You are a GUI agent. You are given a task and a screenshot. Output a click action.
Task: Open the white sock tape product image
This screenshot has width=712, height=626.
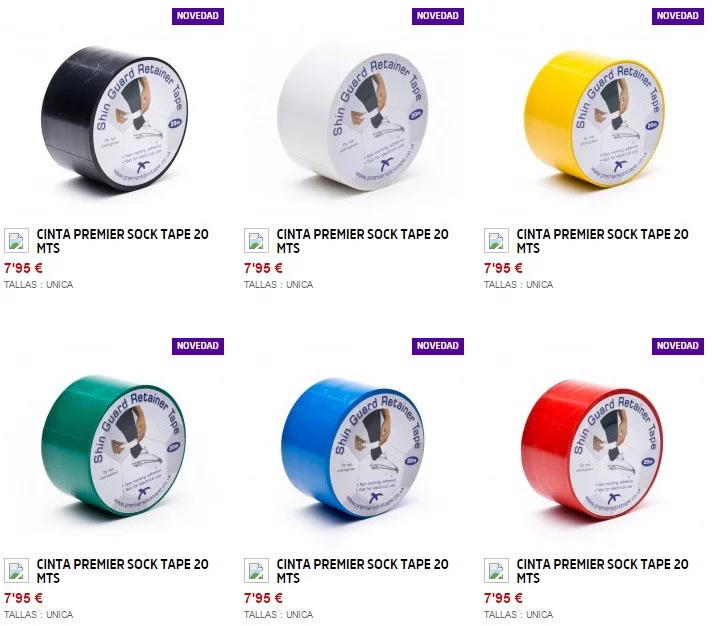click(x=353, y=118)
